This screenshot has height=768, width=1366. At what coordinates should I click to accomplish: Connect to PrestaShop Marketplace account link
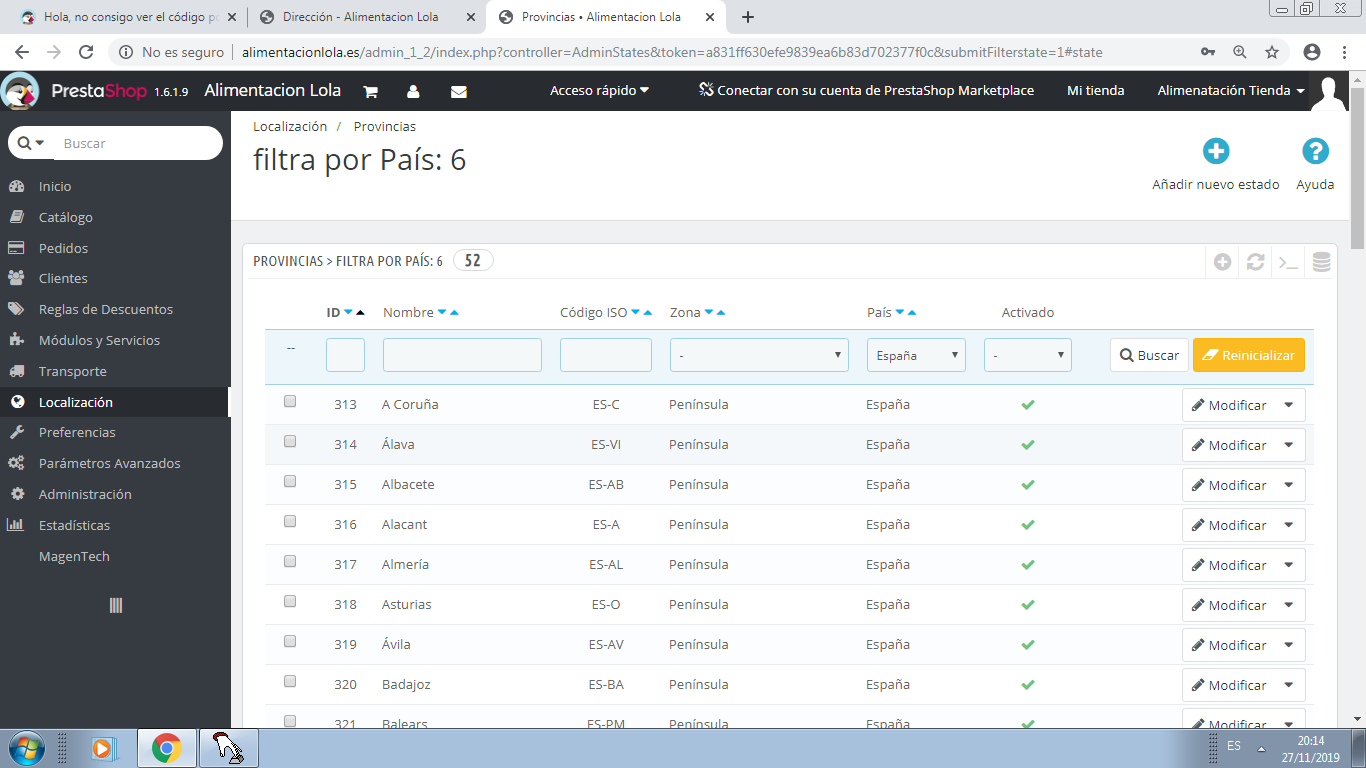[866, 91]
